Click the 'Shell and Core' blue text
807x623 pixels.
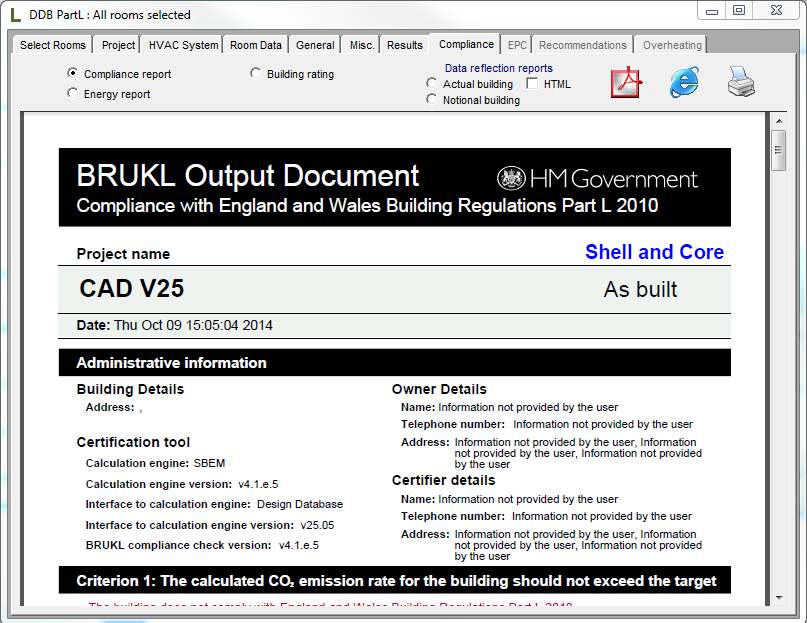coord(654,252)
